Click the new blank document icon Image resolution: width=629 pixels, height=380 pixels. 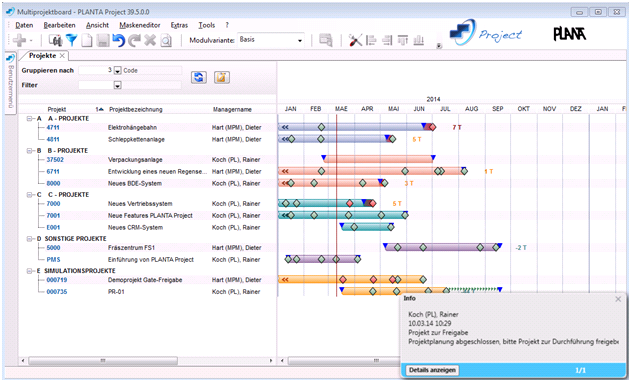(x=87, y=40)
